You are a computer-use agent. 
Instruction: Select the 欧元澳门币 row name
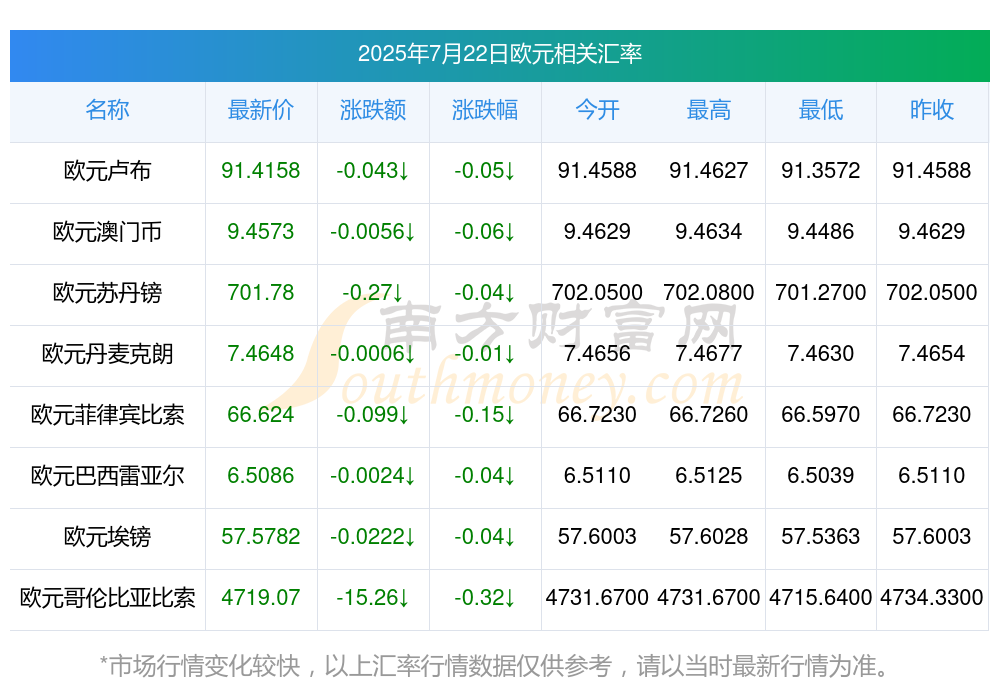click(x=107, y=232)
